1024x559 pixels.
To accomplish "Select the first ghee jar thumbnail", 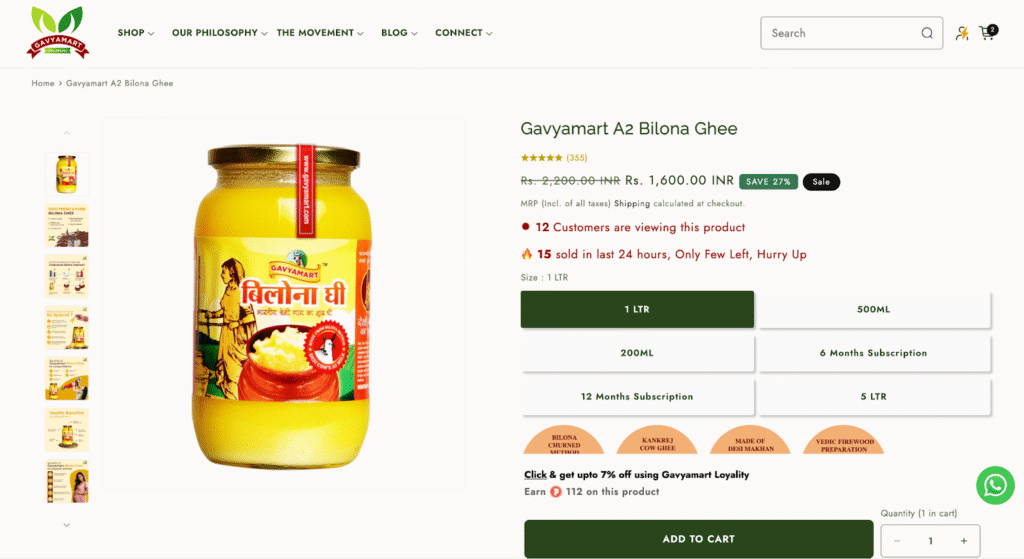I will tap(67, 174).
